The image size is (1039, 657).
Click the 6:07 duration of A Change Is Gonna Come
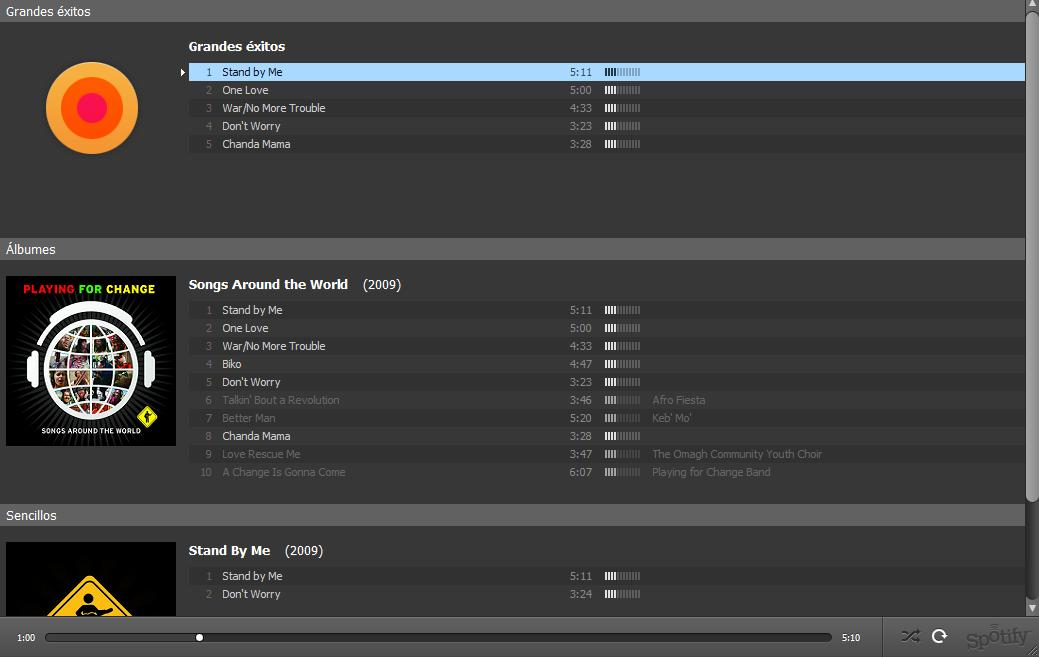tap(580, 472)
